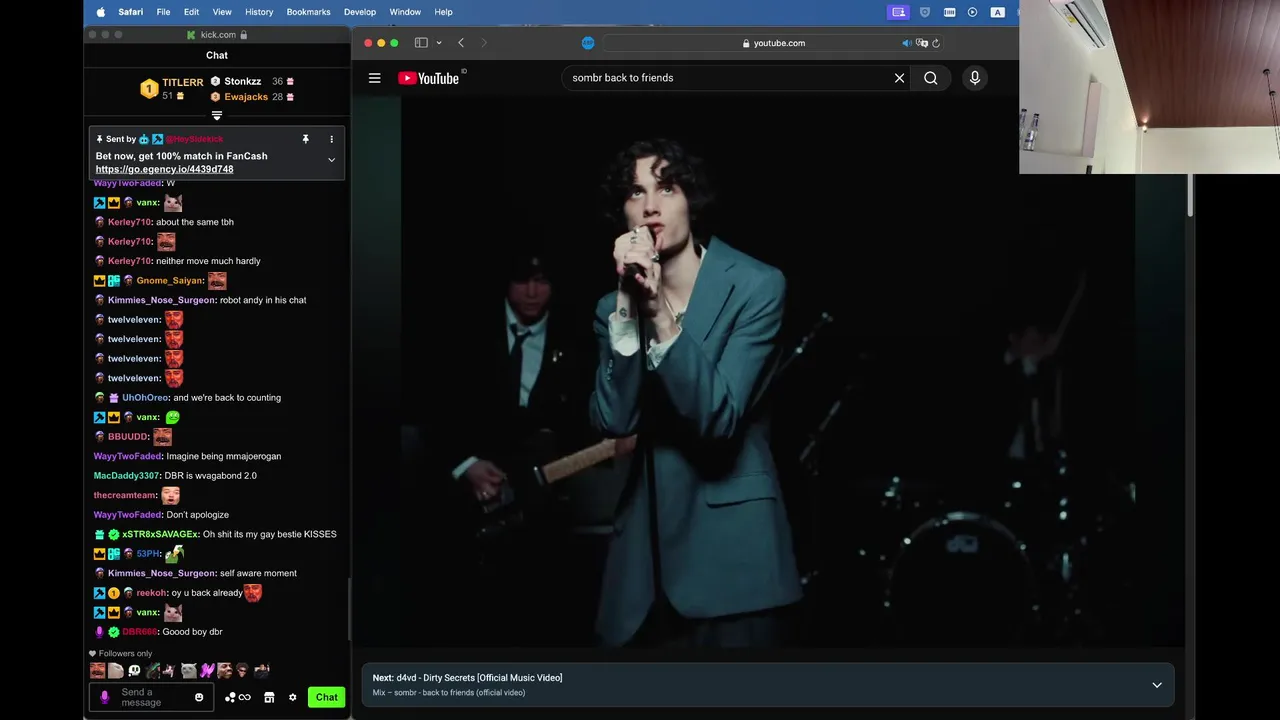Click leaderboard user Ewajacks
This screenshot has height=720, width=1280.
click(246, 97)
